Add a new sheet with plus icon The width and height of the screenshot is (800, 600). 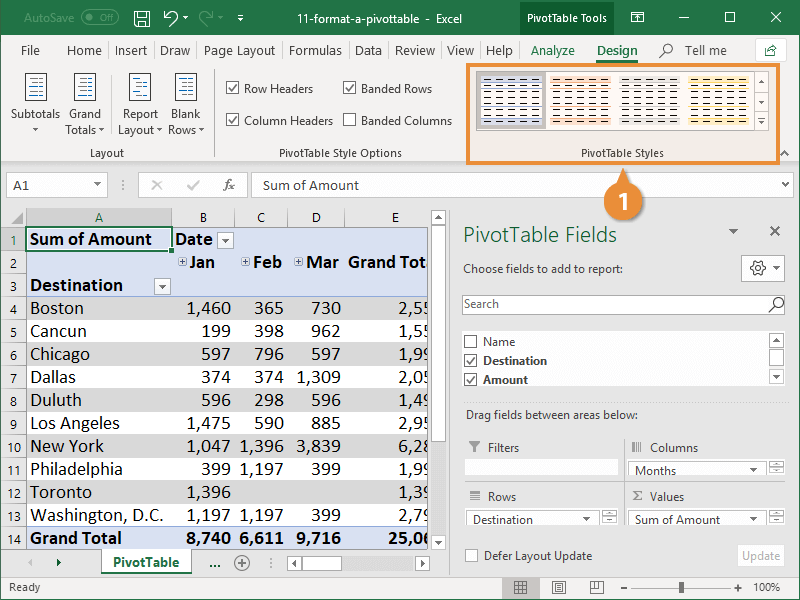point(242,563)
